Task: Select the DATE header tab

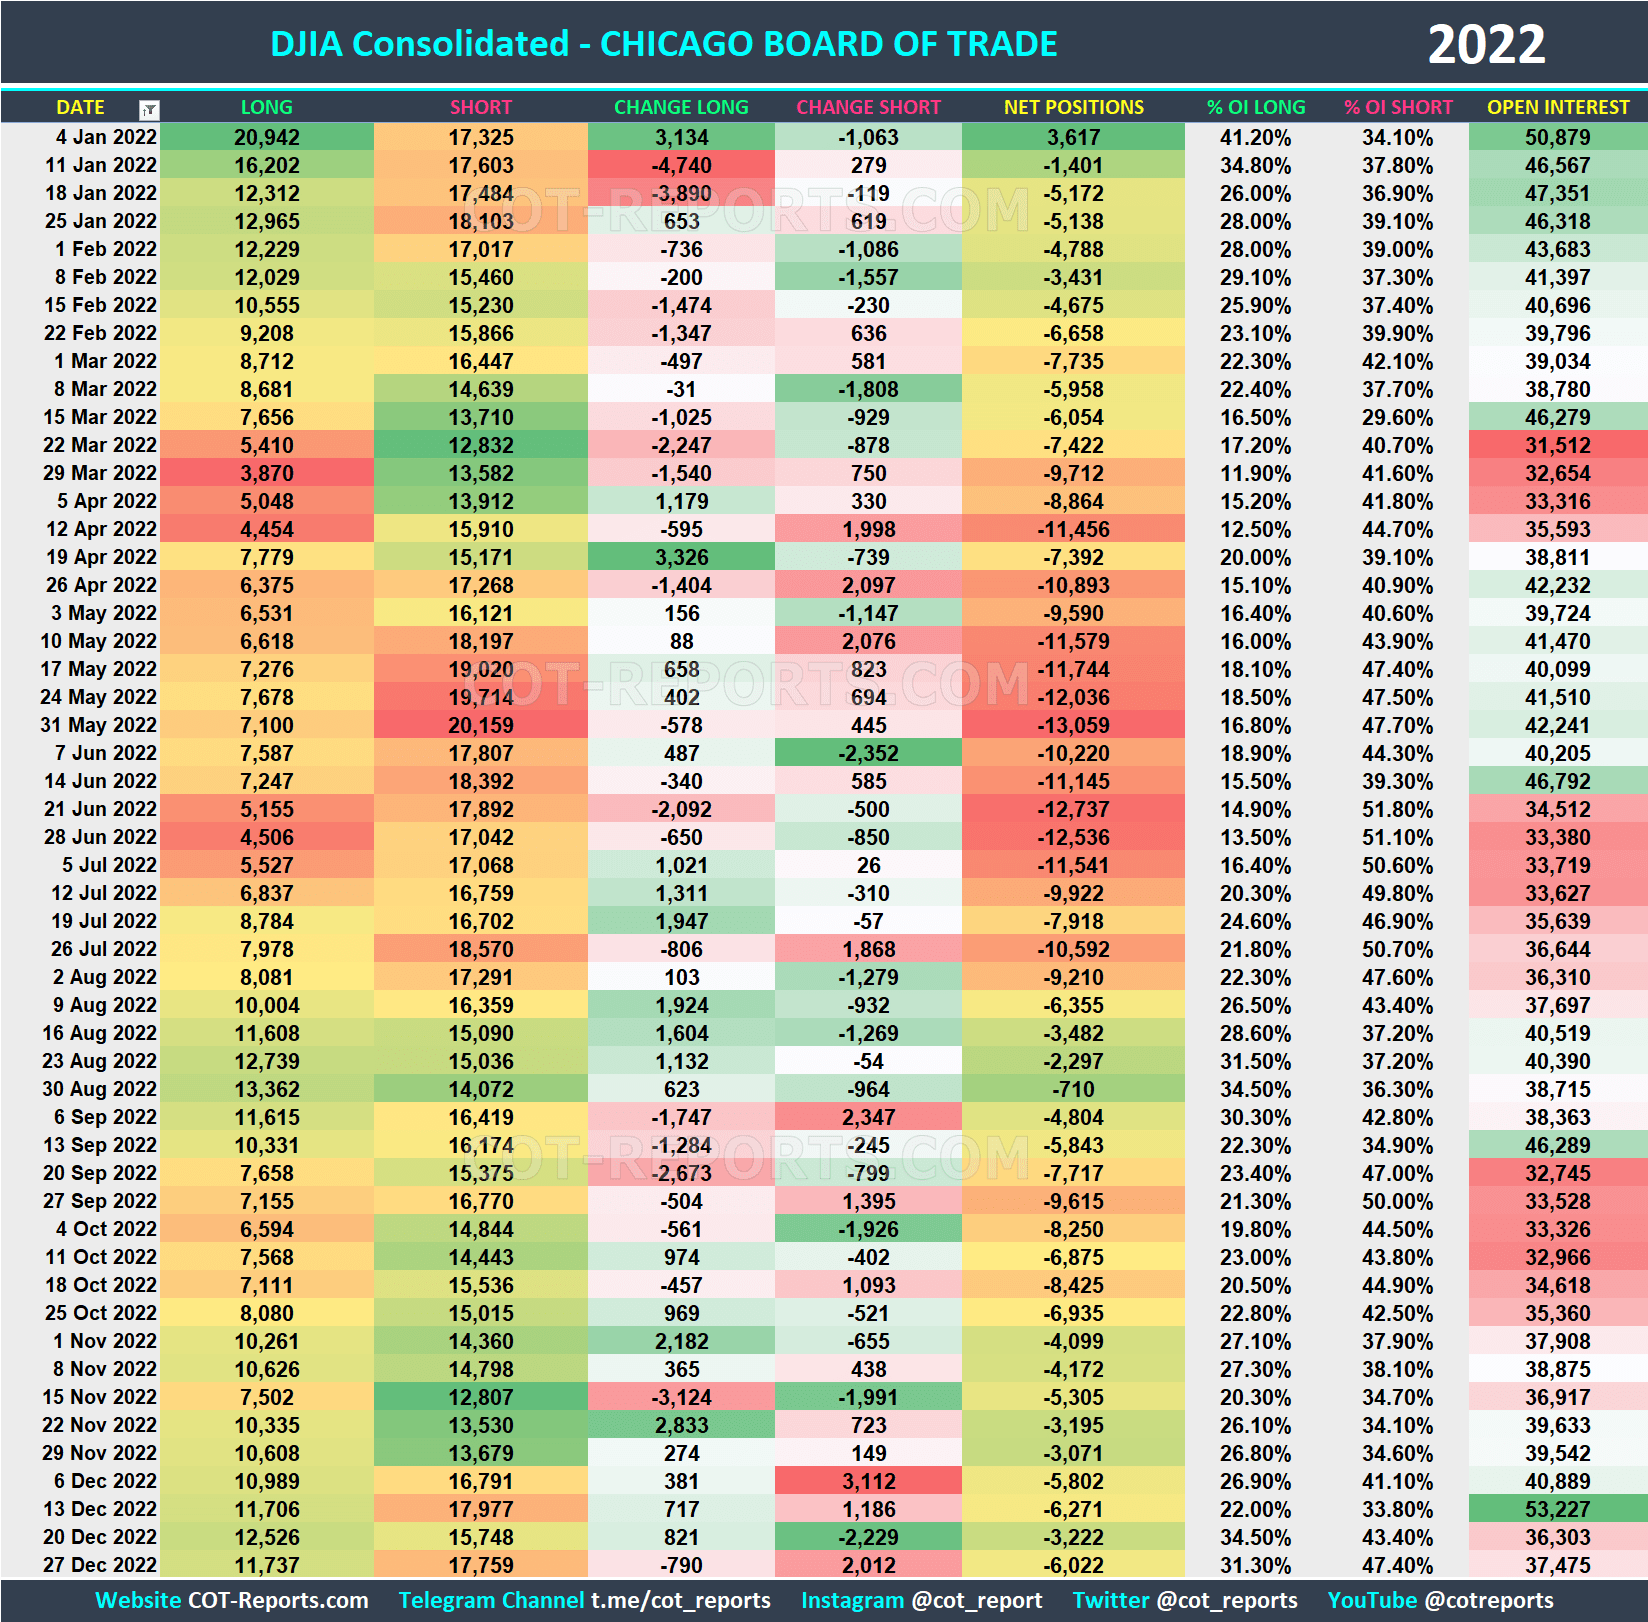Action: point(80,107)
